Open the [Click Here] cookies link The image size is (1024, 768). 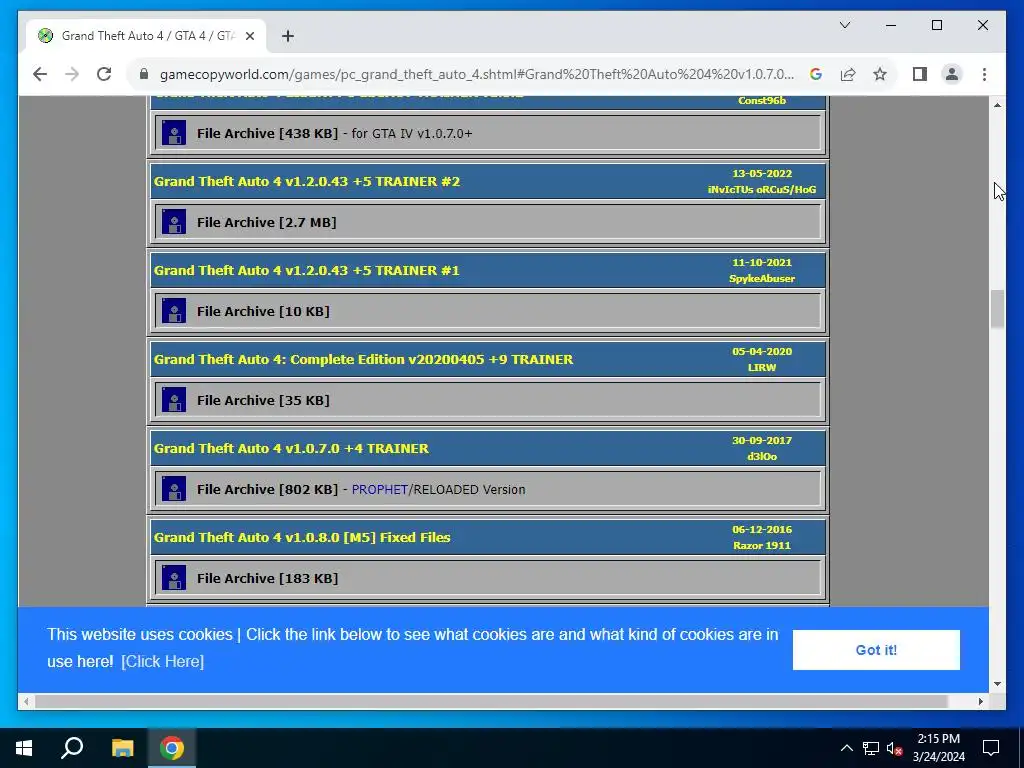coord(163,662)
